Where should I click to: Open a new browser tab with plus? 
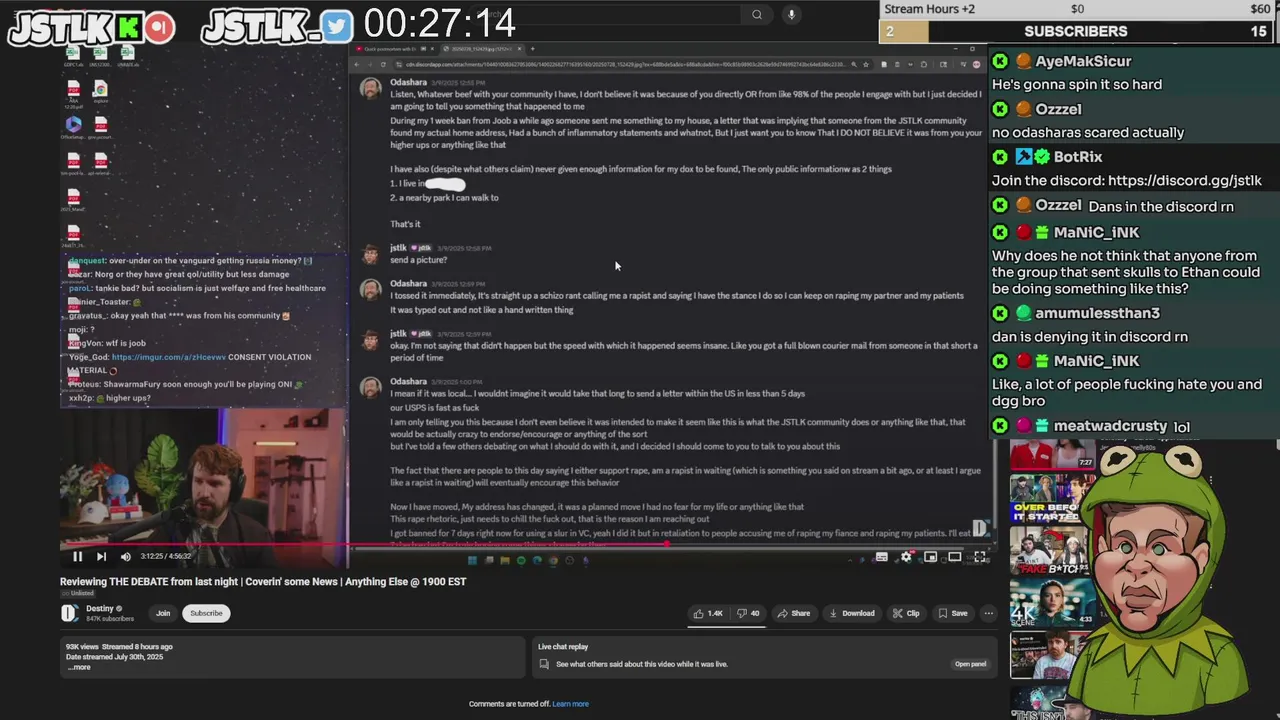pyautogui.click(x=533, y=49)
